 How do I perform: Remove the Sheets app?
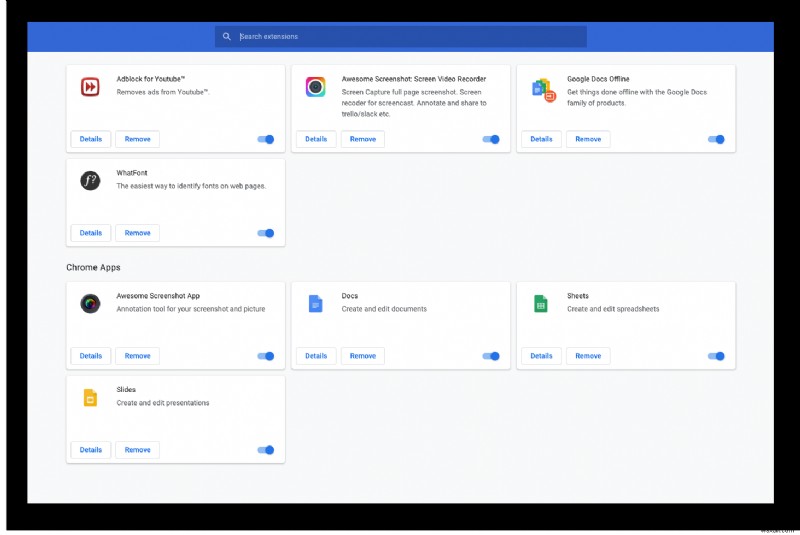pyautogui.click(x=588, y=356)
